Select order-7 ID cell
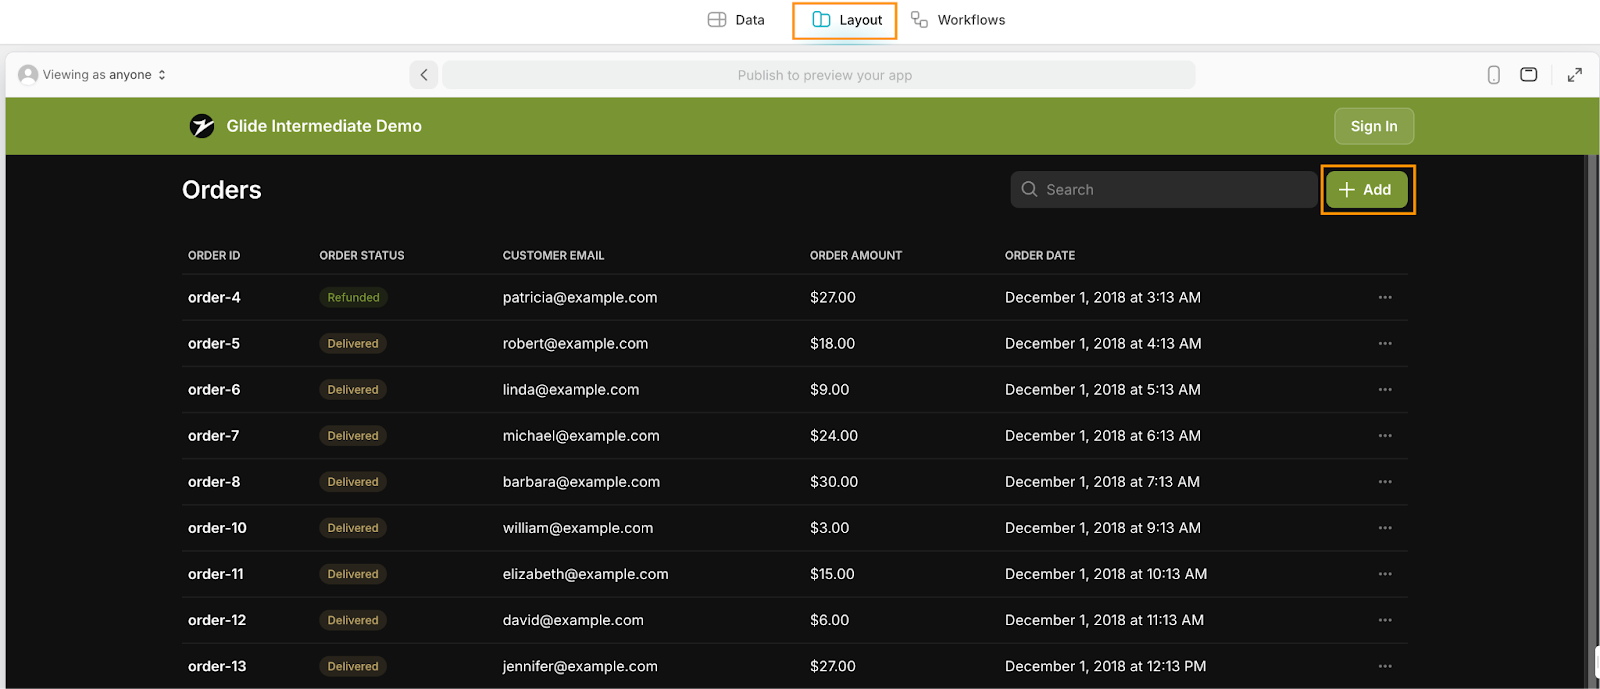The image size is (1600, 689). (x=213, y=436)
